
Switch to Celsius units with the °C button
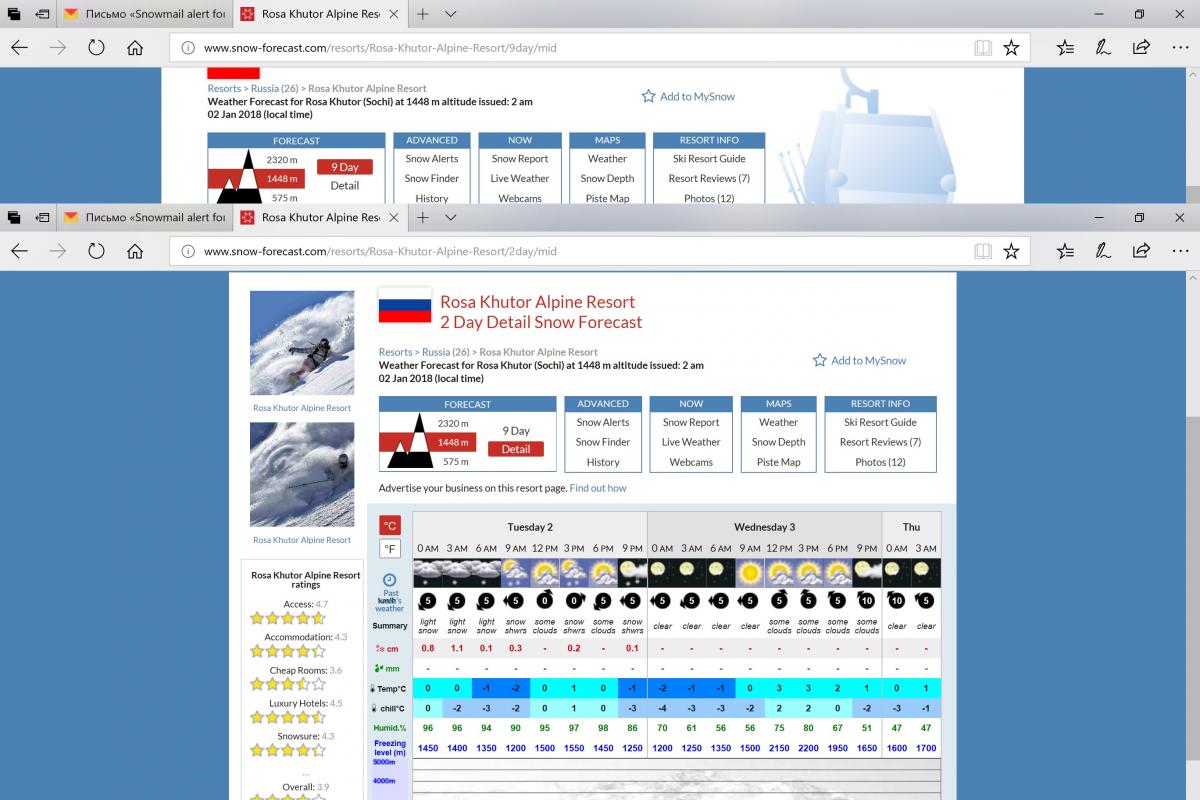coord(390,525)
